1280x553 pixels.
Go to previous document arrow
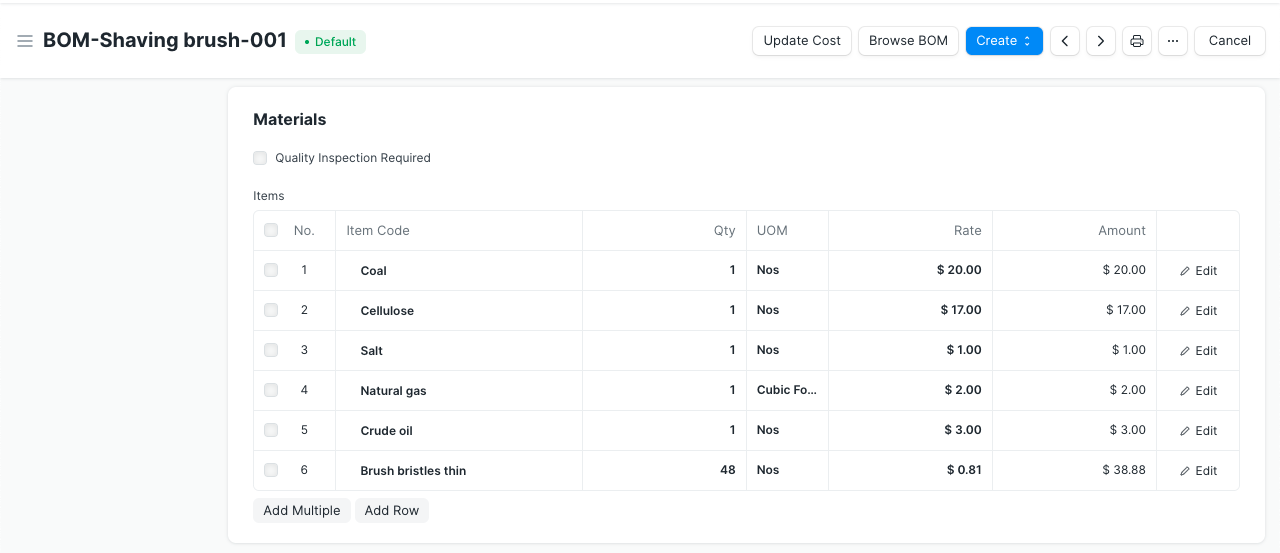(1064, 41)
